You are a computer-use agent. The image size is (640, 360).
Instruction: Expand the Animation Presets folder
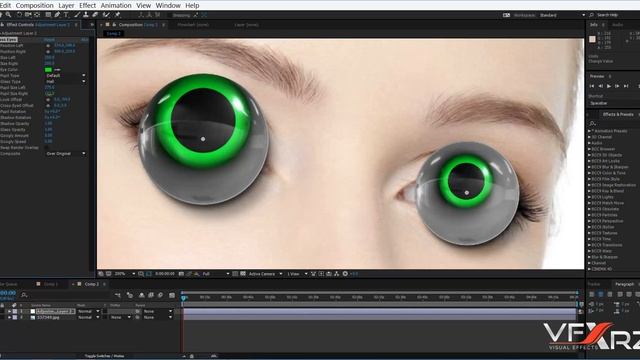pos(590,131)
